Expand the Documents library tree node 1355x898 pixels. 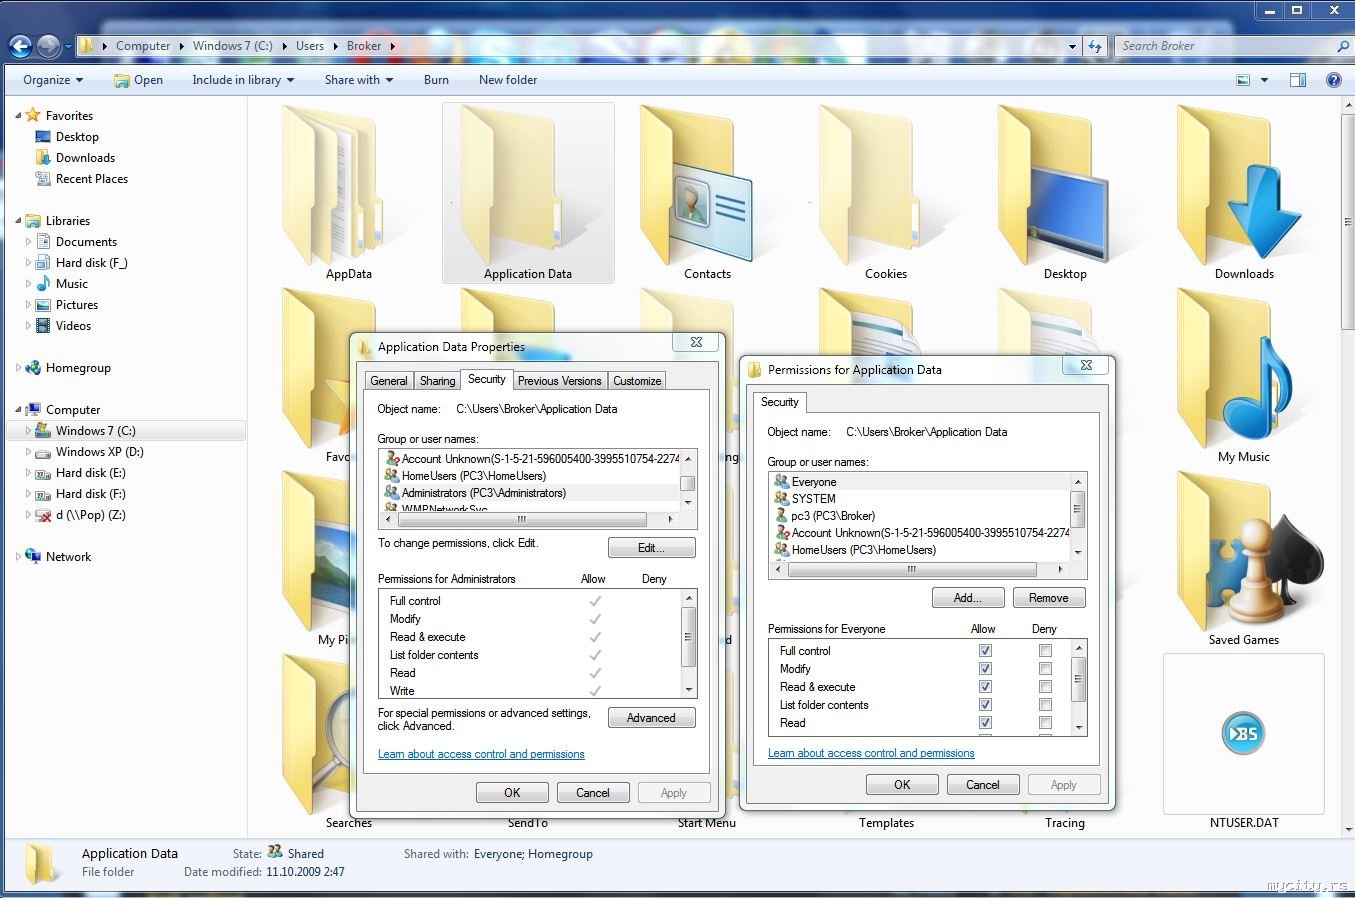pos(28,242)
